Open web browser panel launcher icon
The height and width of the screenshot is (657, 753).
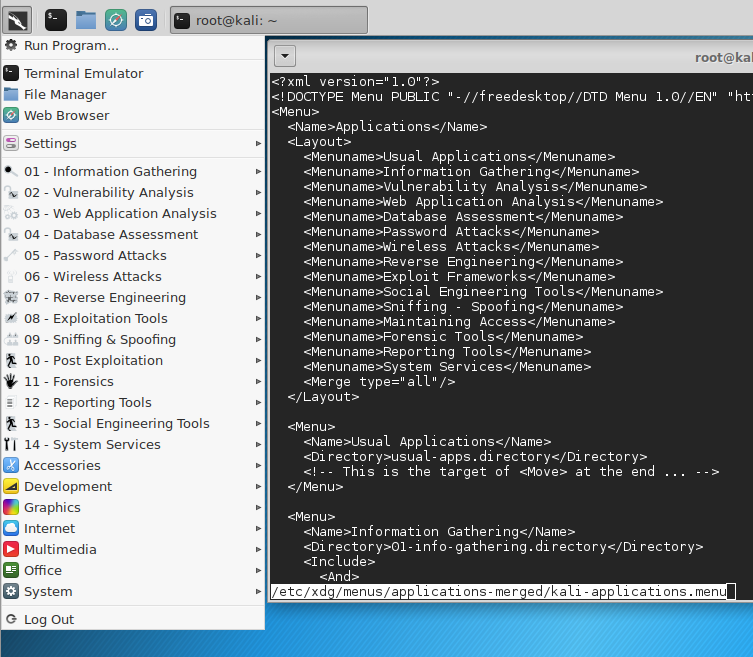(x=116, y=19)
